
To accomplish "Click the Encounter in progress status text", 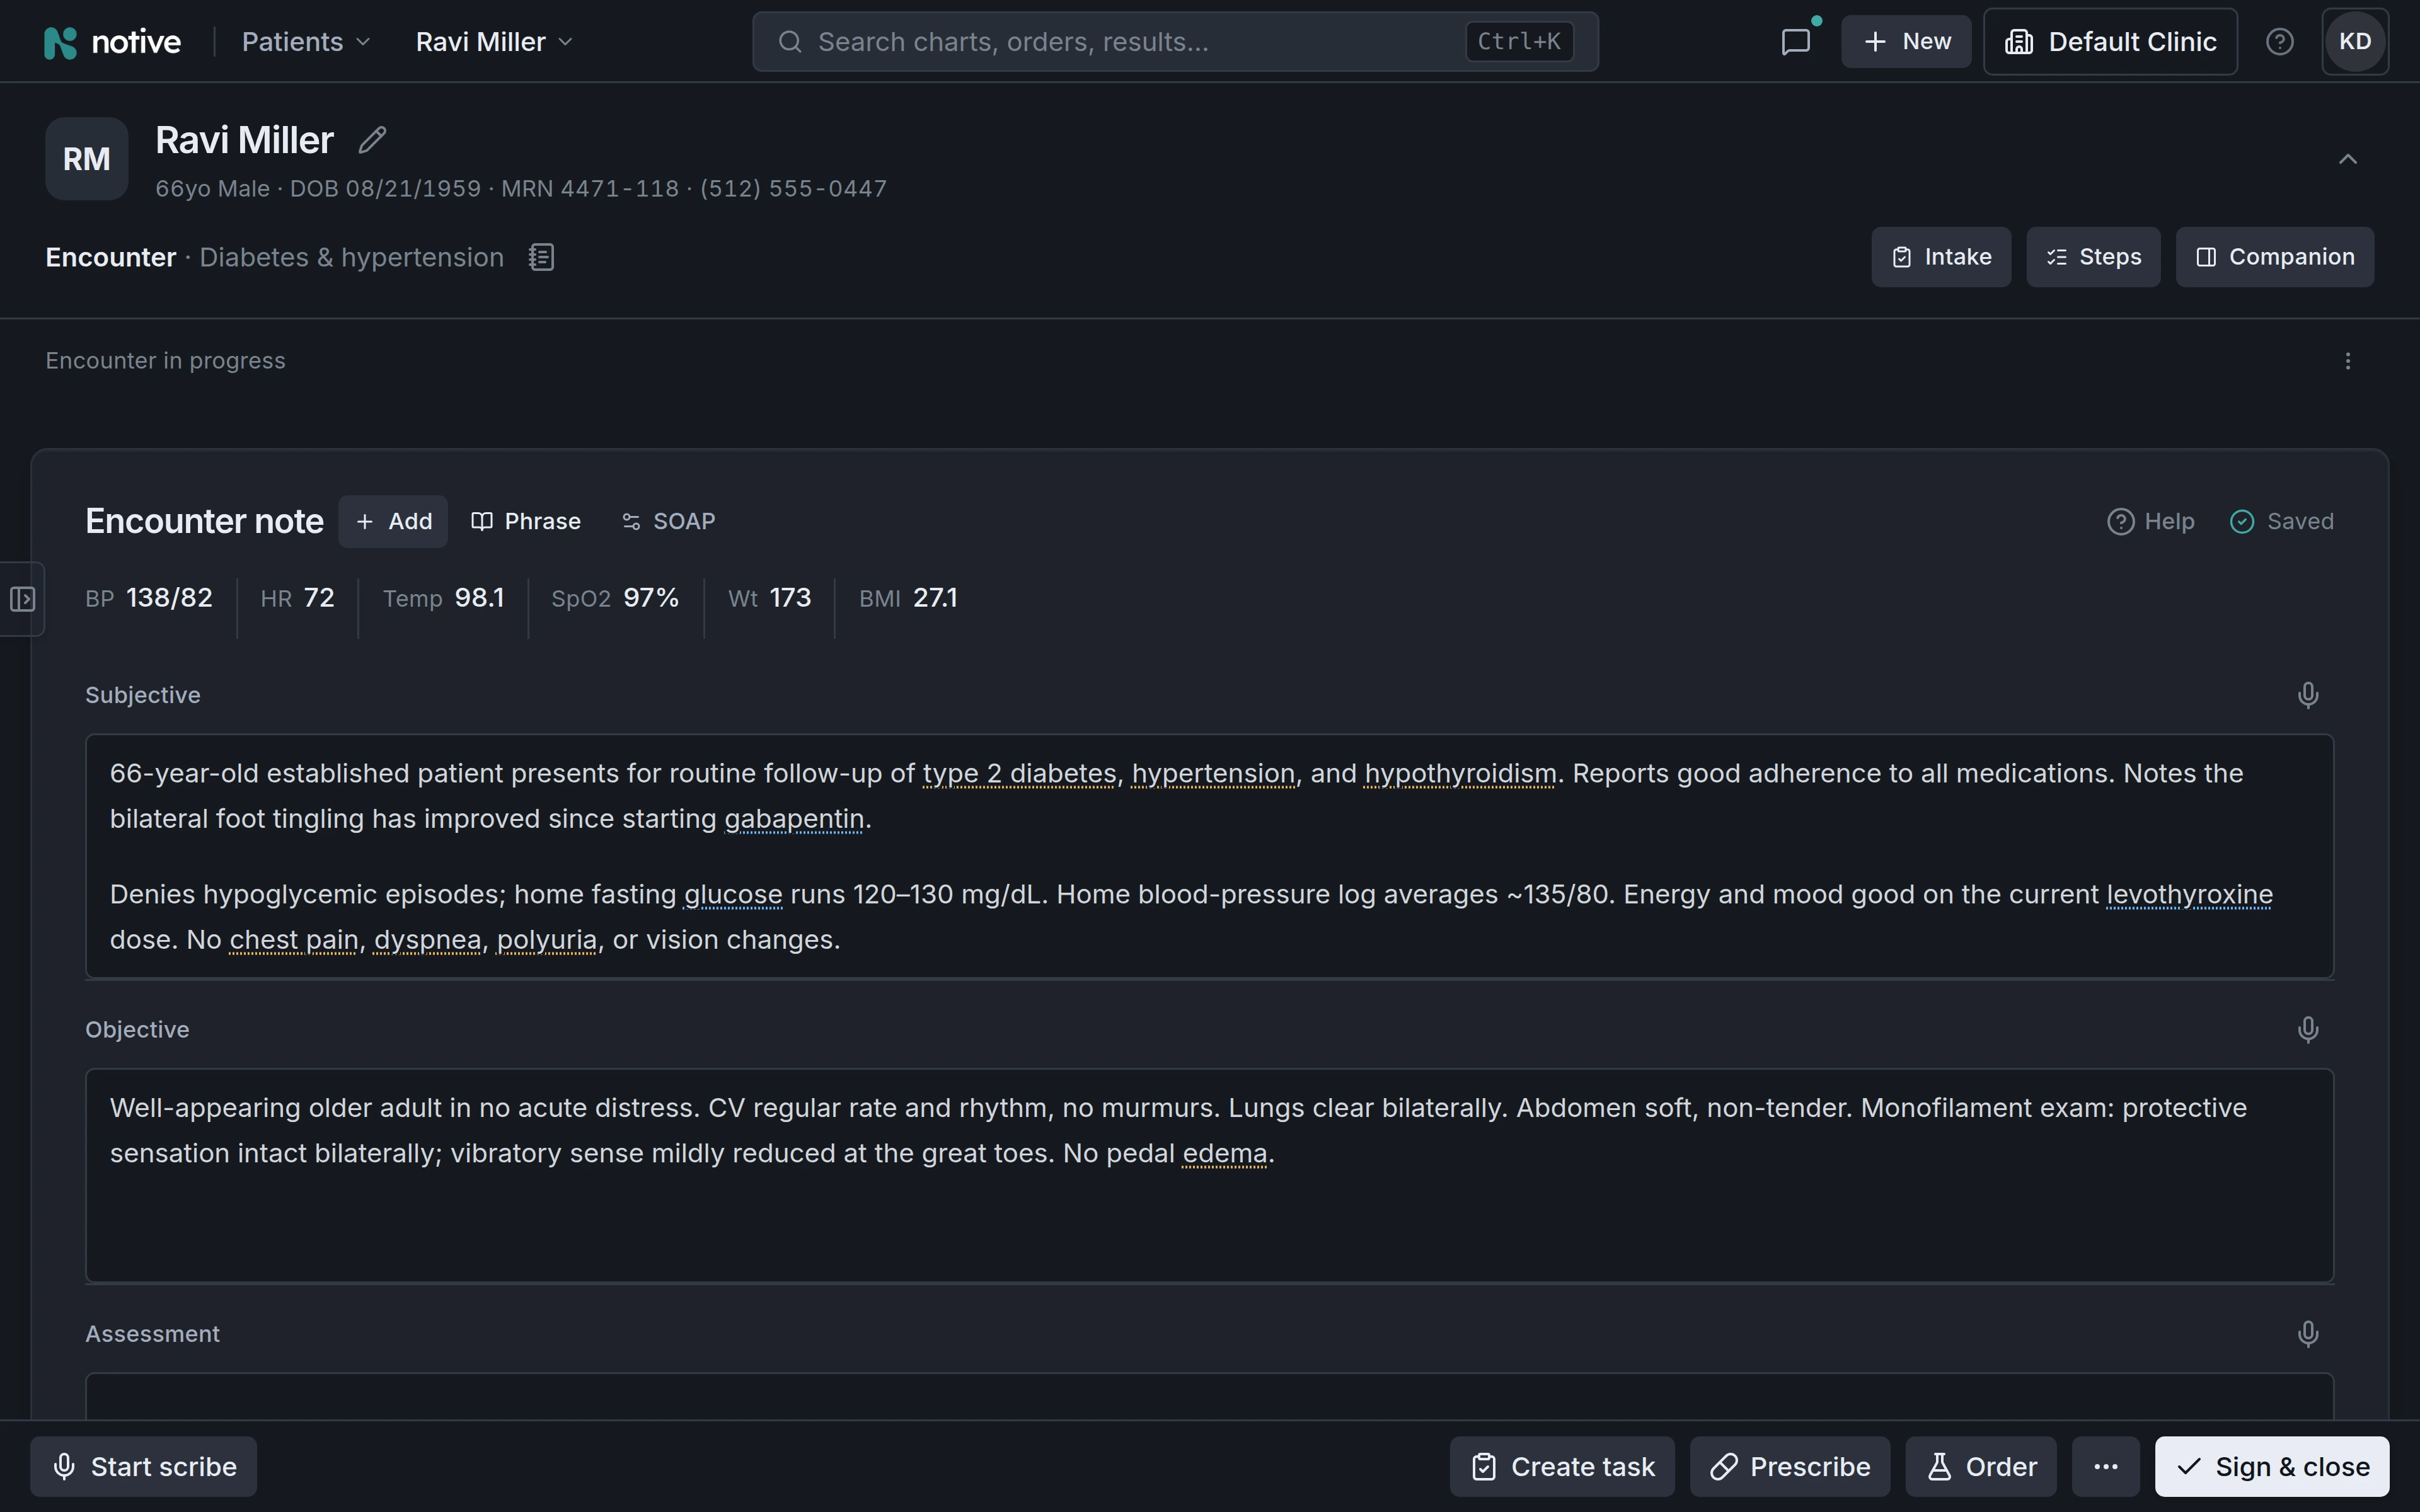I will point(165,361).
